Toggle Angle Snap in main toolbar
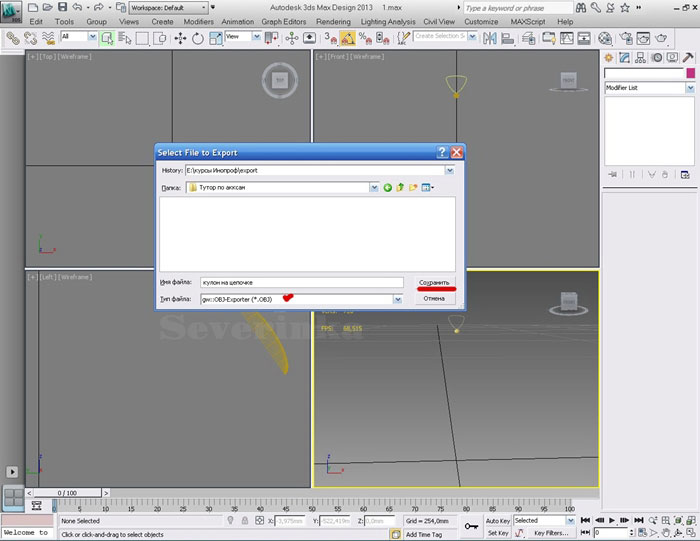This screenshot has height=541, width=700. click(x=346, y=38)
